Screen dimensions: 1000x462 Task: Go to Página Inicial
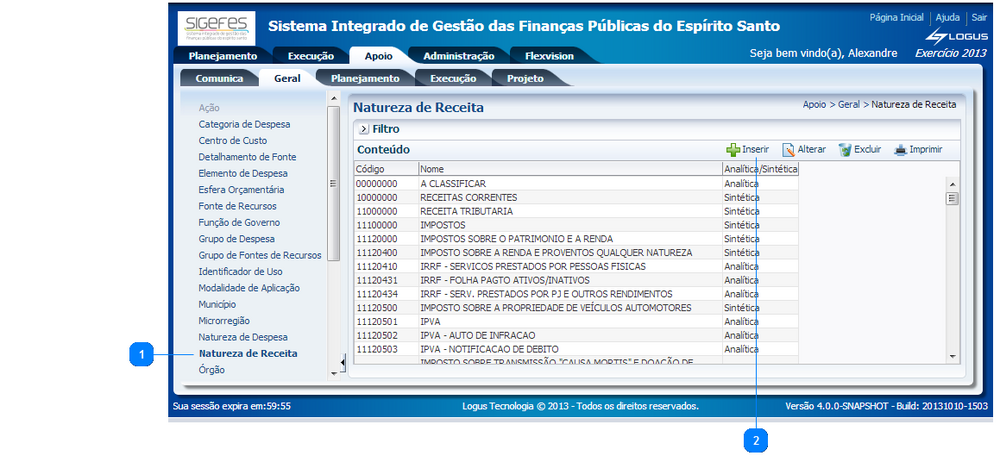point(896,18)
